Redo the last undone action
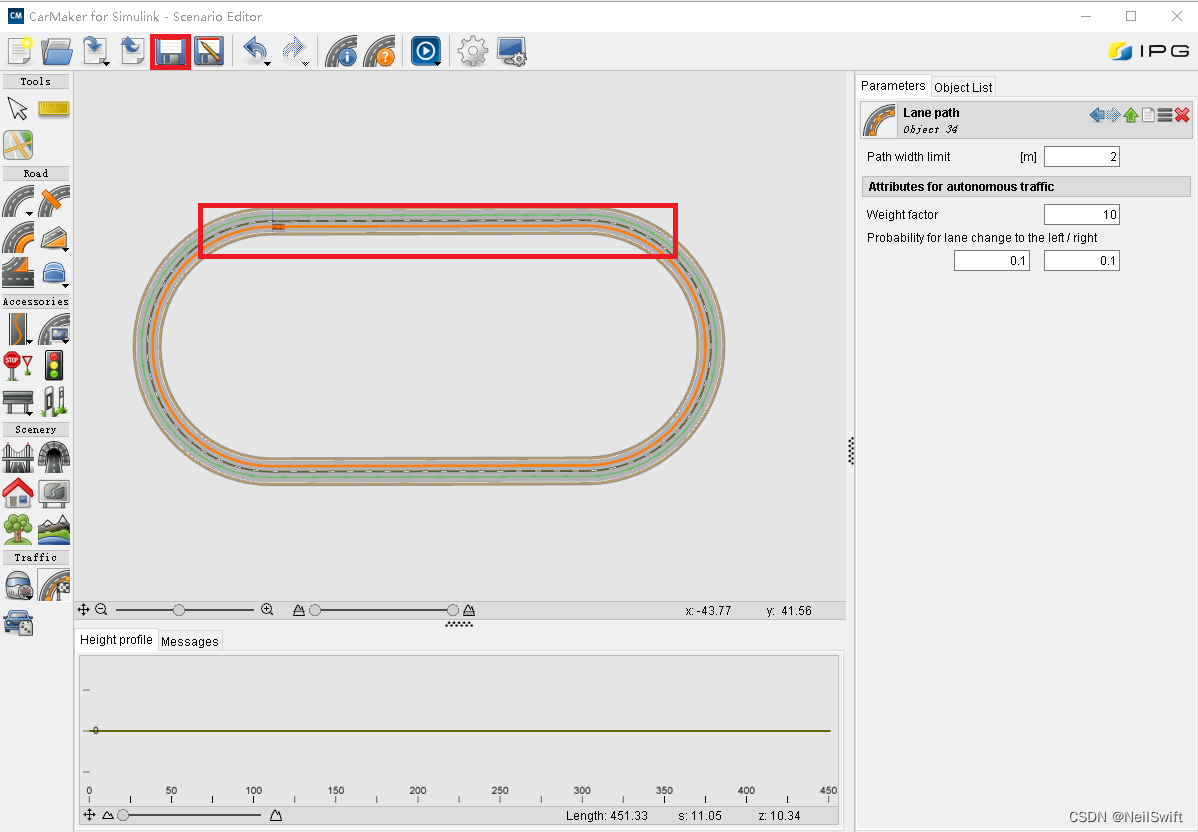1198x832 pixels. [x=293, y=51]
